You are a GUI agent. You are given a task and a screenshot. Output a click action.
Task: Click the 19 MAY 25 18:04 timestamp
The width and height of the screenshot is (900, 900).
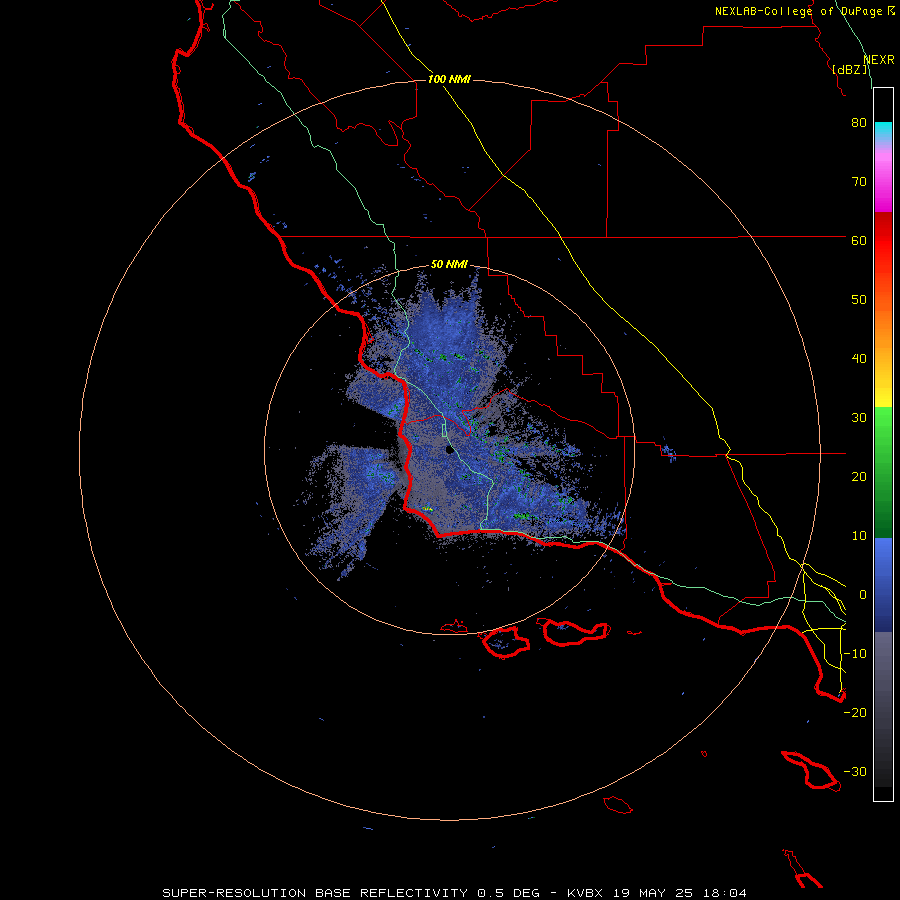[680, 893]
